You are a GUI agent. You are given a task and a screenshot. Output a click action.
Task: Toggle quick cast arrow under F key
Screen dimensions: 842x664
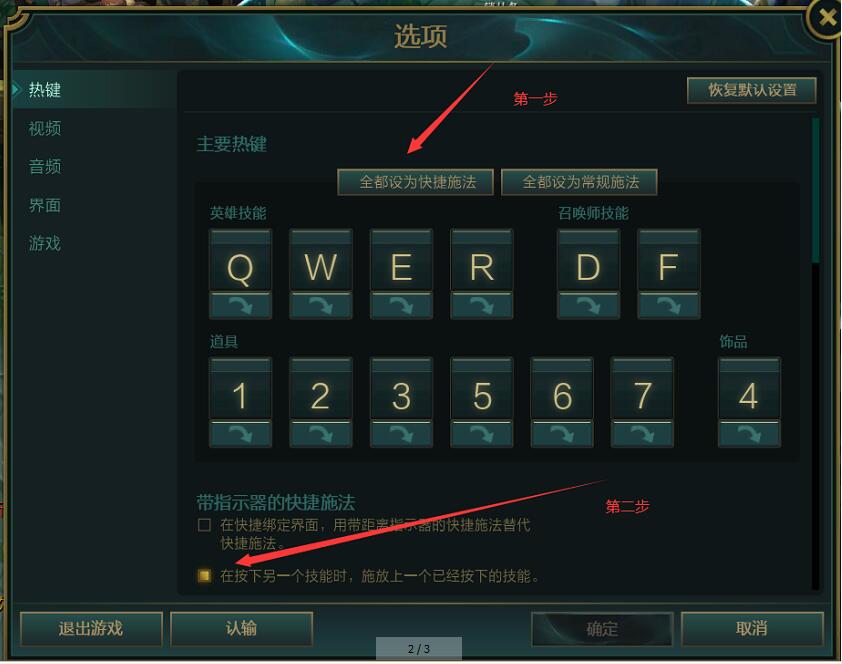click(669, 306)
